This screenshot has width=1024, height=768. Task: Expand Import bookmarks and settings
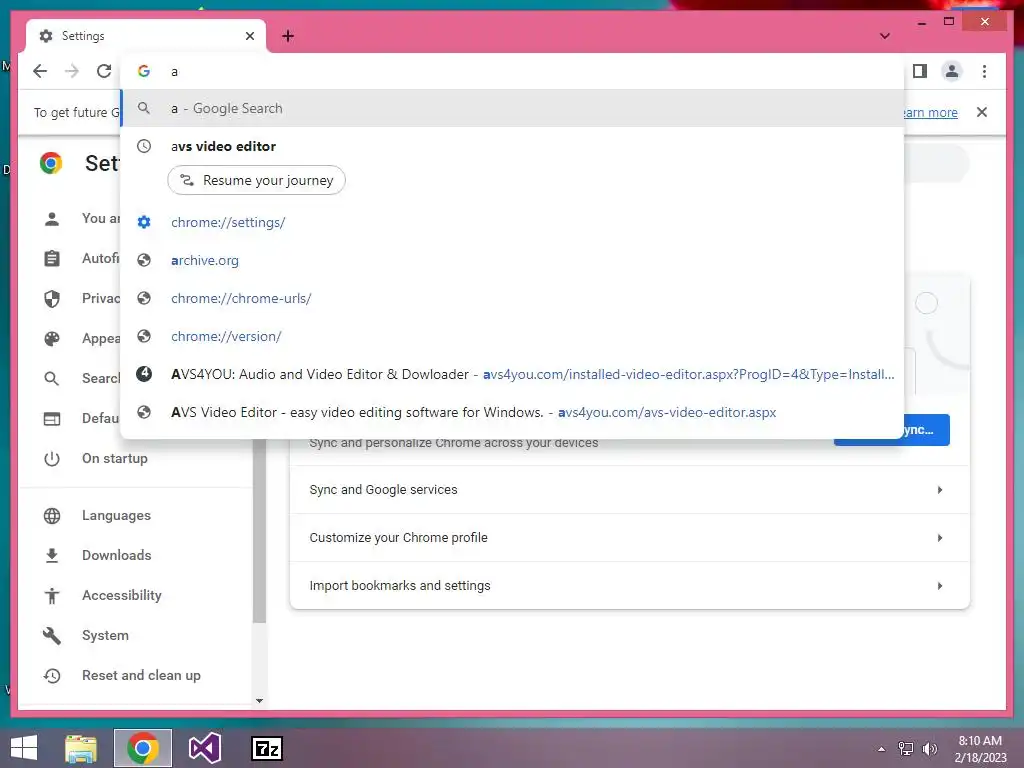[630, 586]
